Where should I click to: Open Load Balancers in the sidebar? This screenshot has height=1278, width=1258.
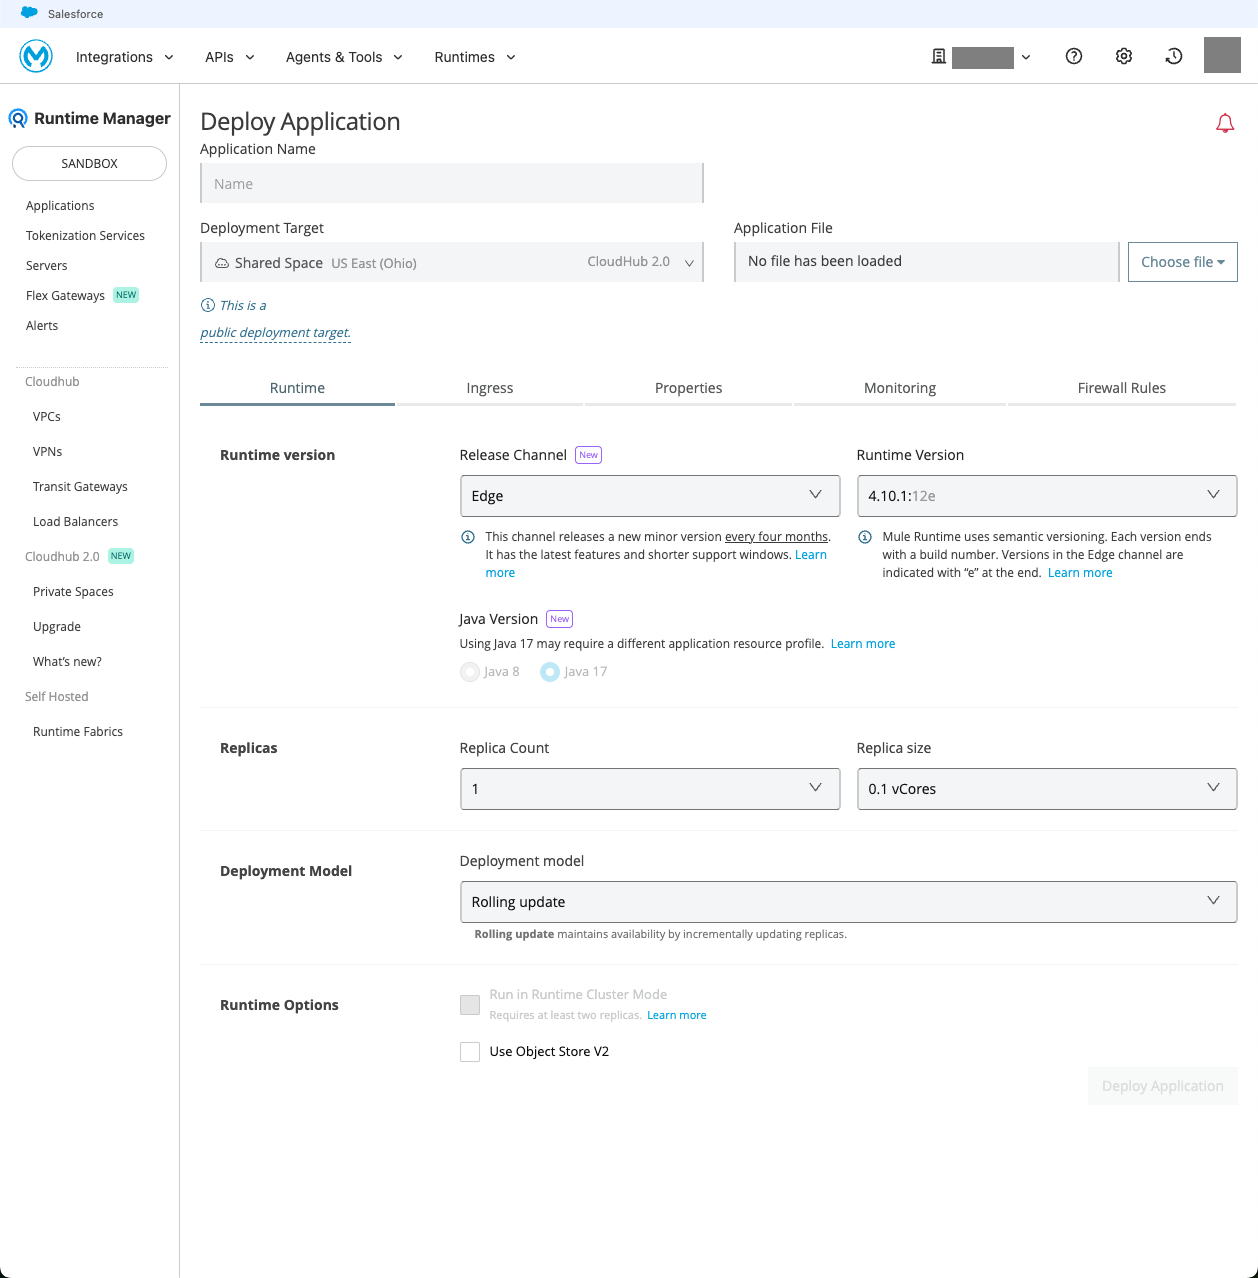point(75,522)
